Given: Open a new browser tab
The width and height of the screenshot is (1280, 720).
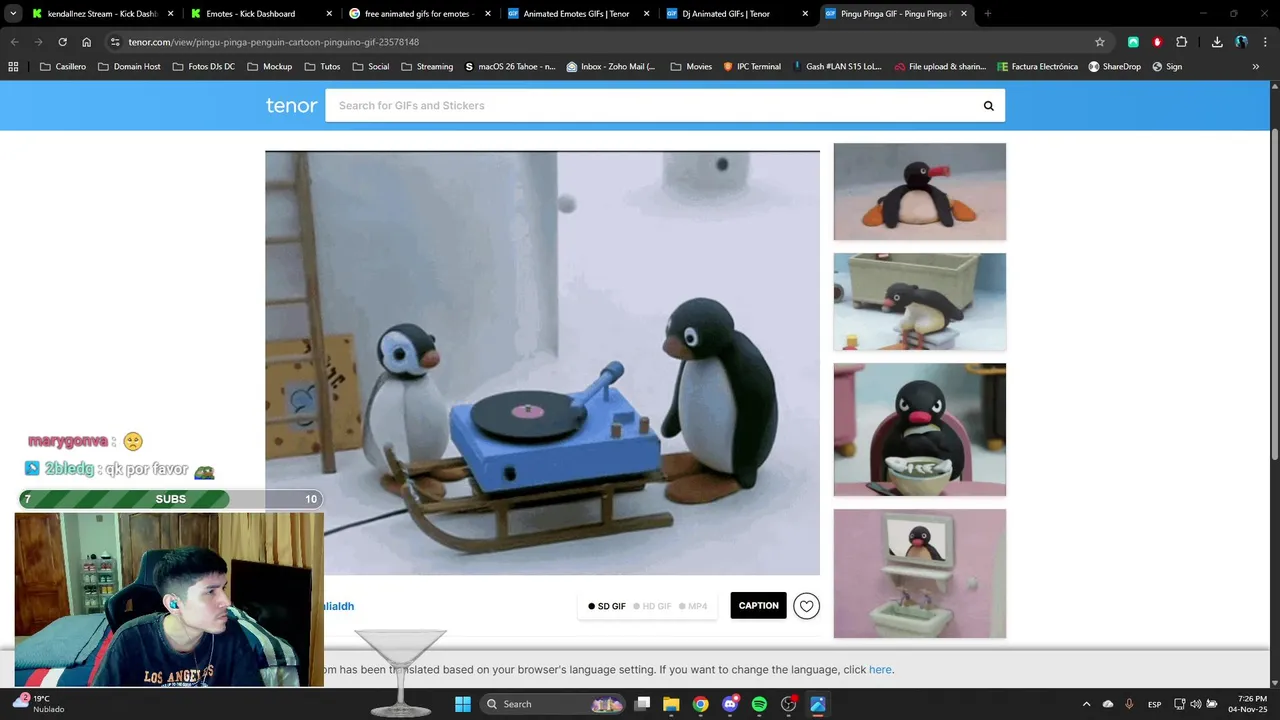Looking at the screenshot, I should click(x=988, y=14).
